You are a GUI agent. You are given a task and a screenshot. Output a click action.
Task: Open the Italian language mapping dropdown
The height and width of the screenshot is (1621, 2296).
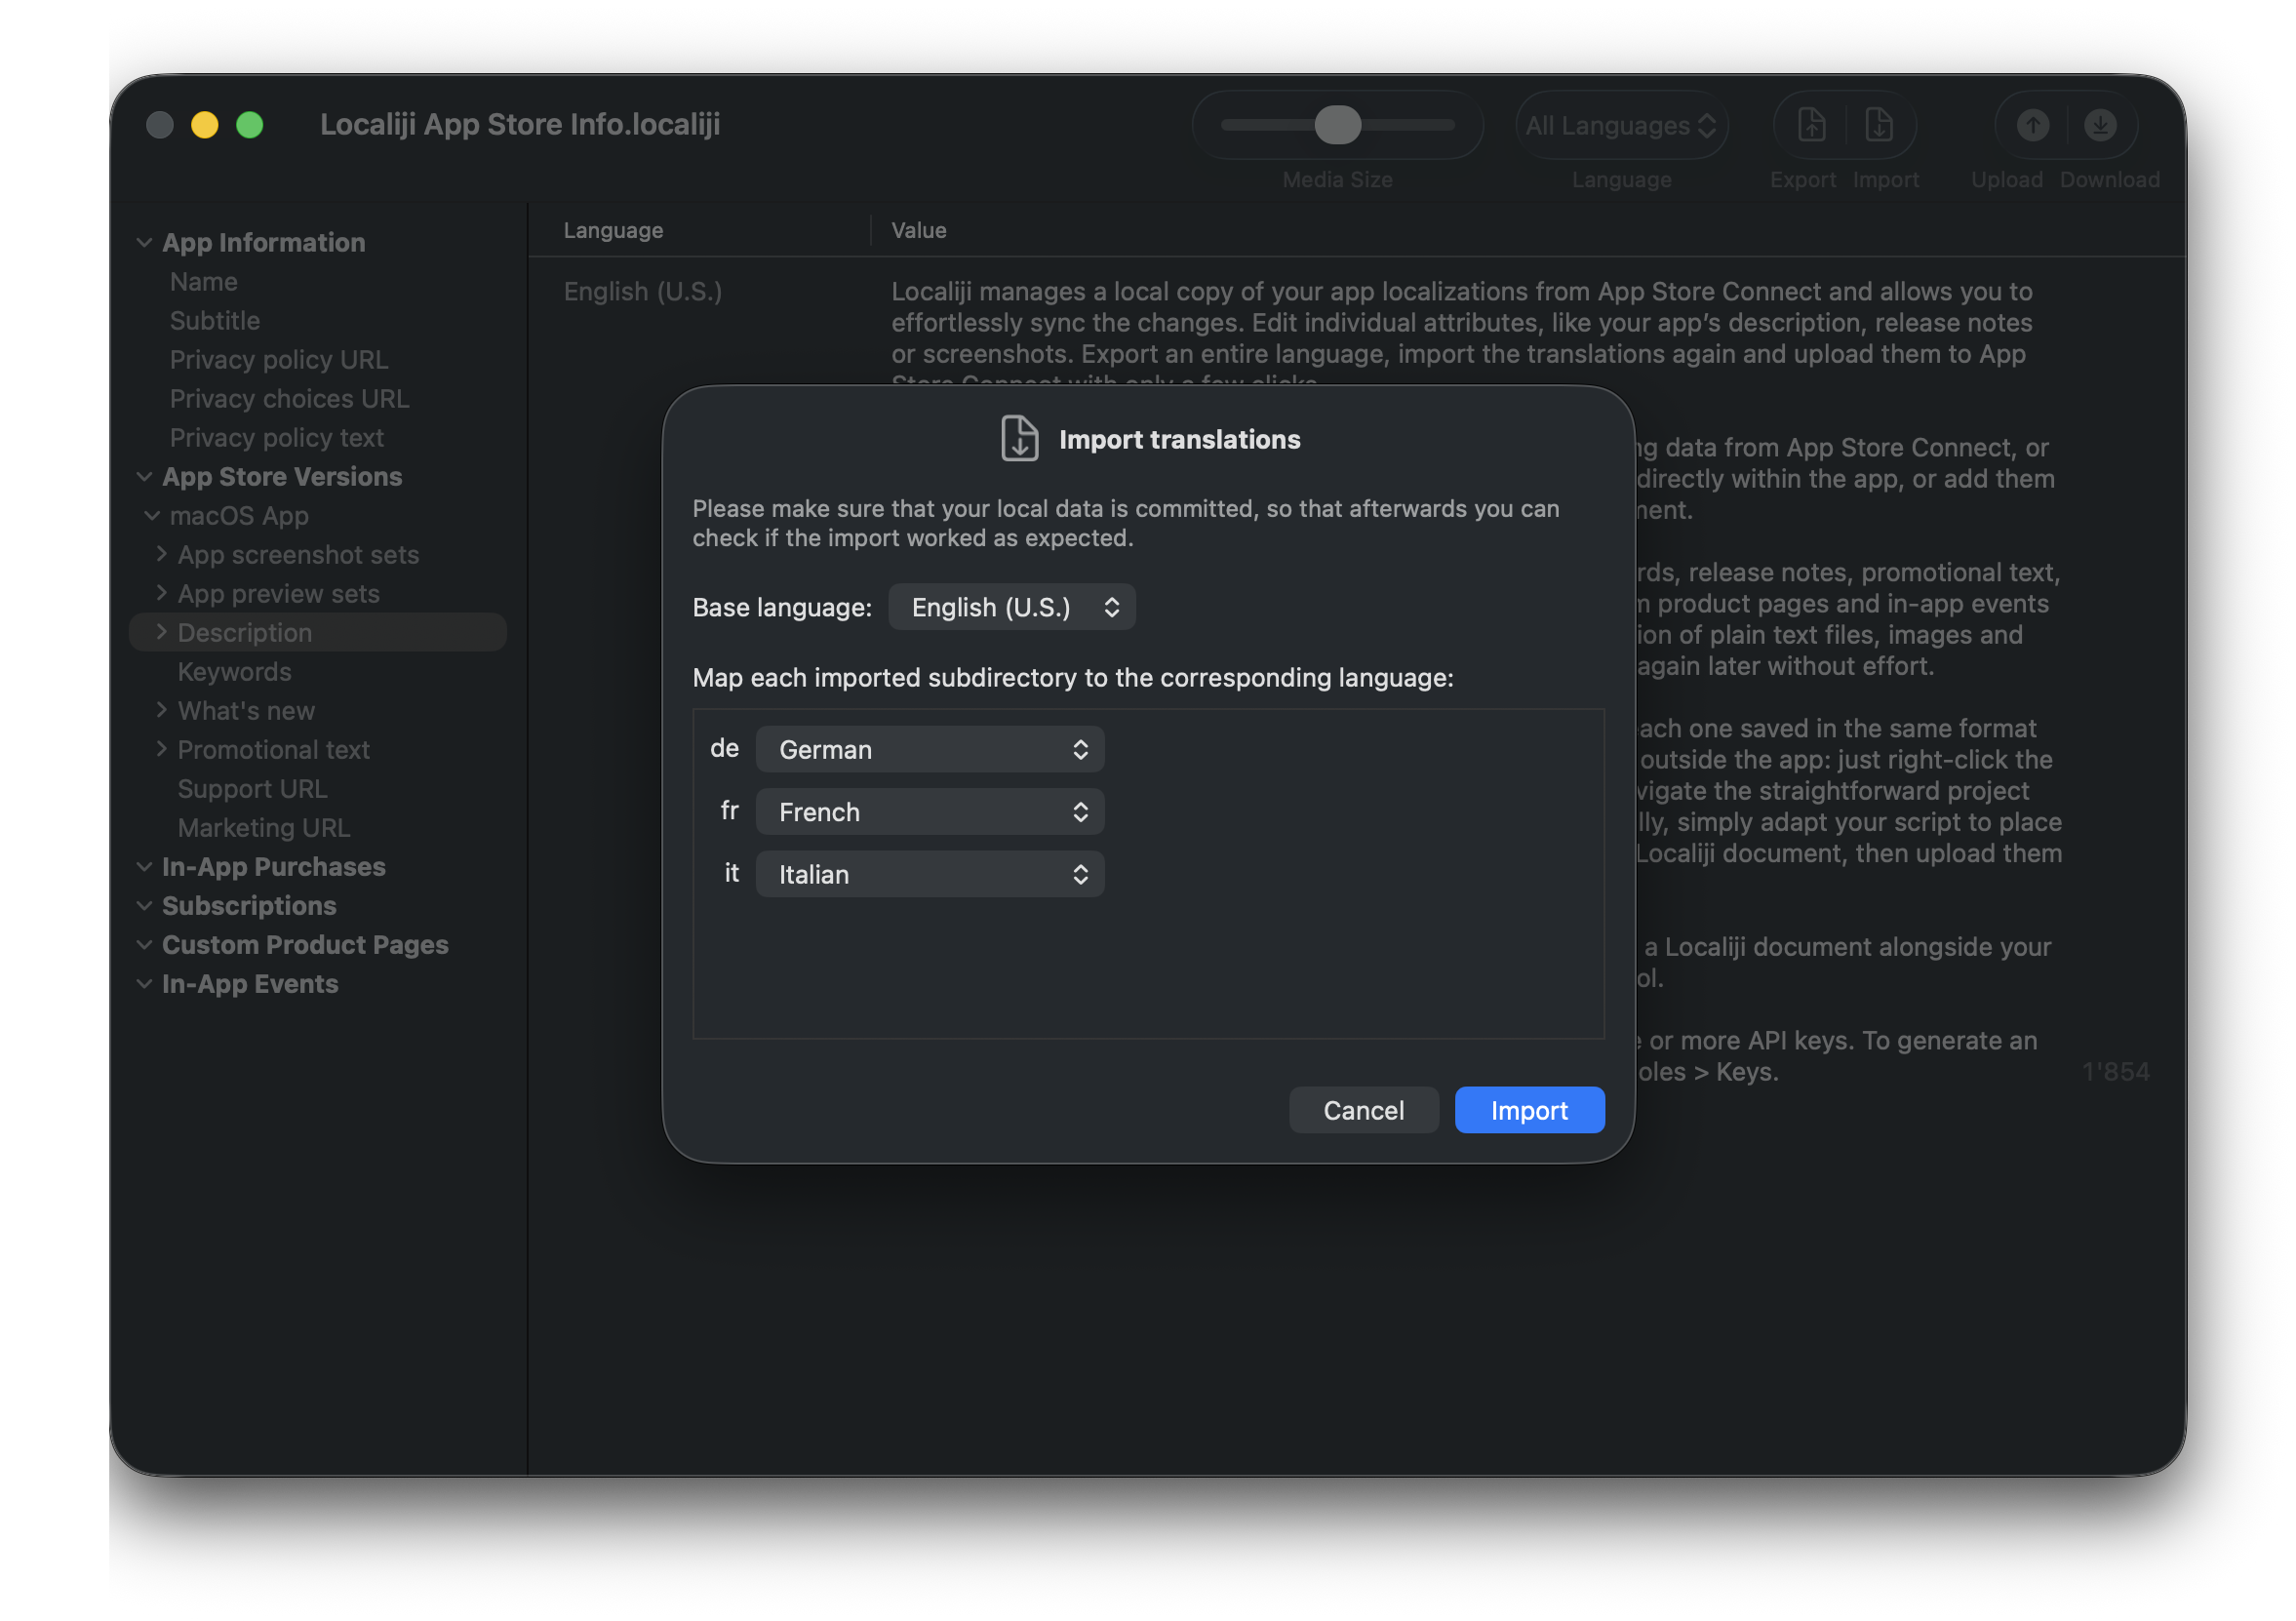929,874
